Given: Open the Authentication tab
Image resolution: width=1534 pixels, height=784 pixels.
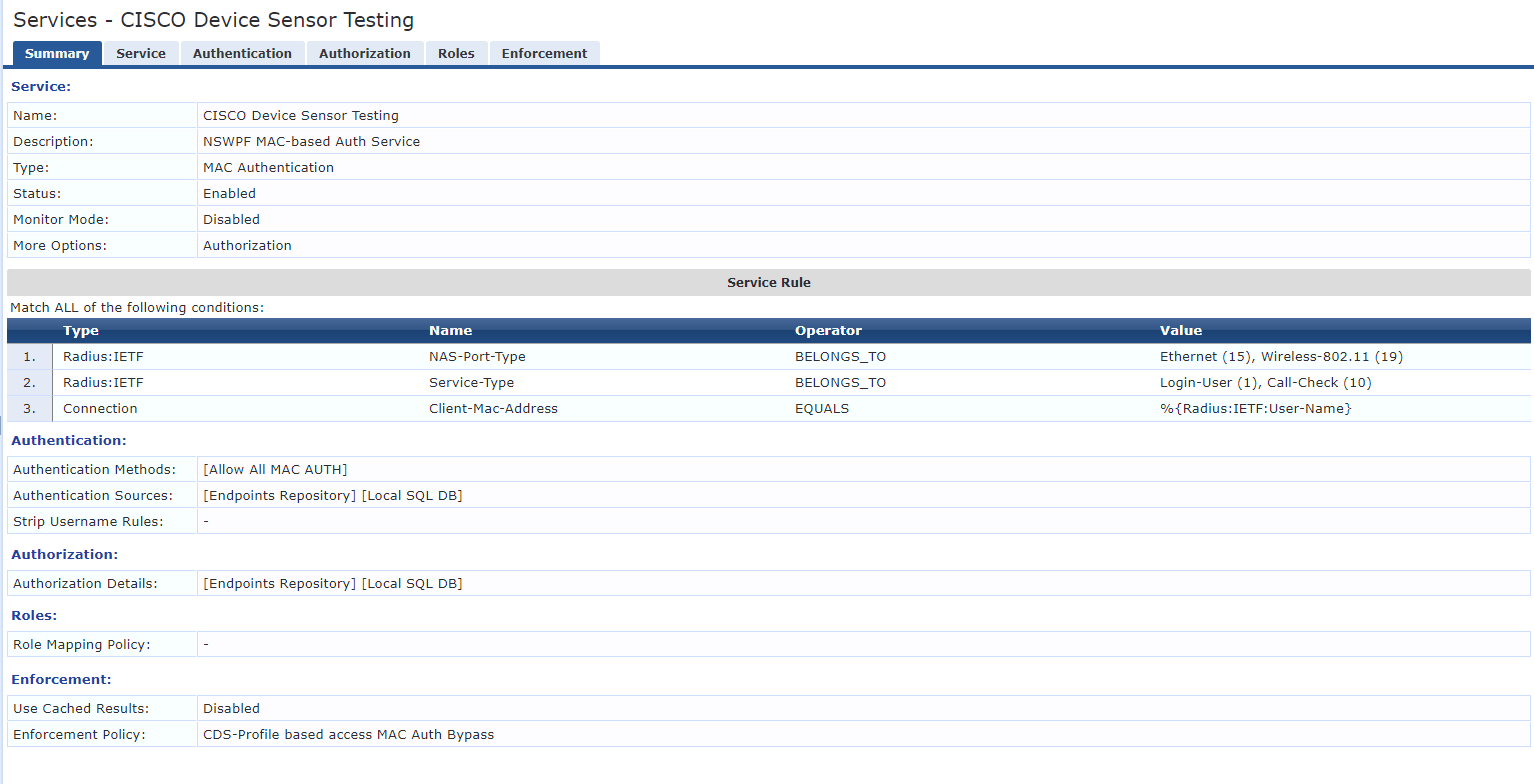Looking at the screenshot, I should click(242, 53).
